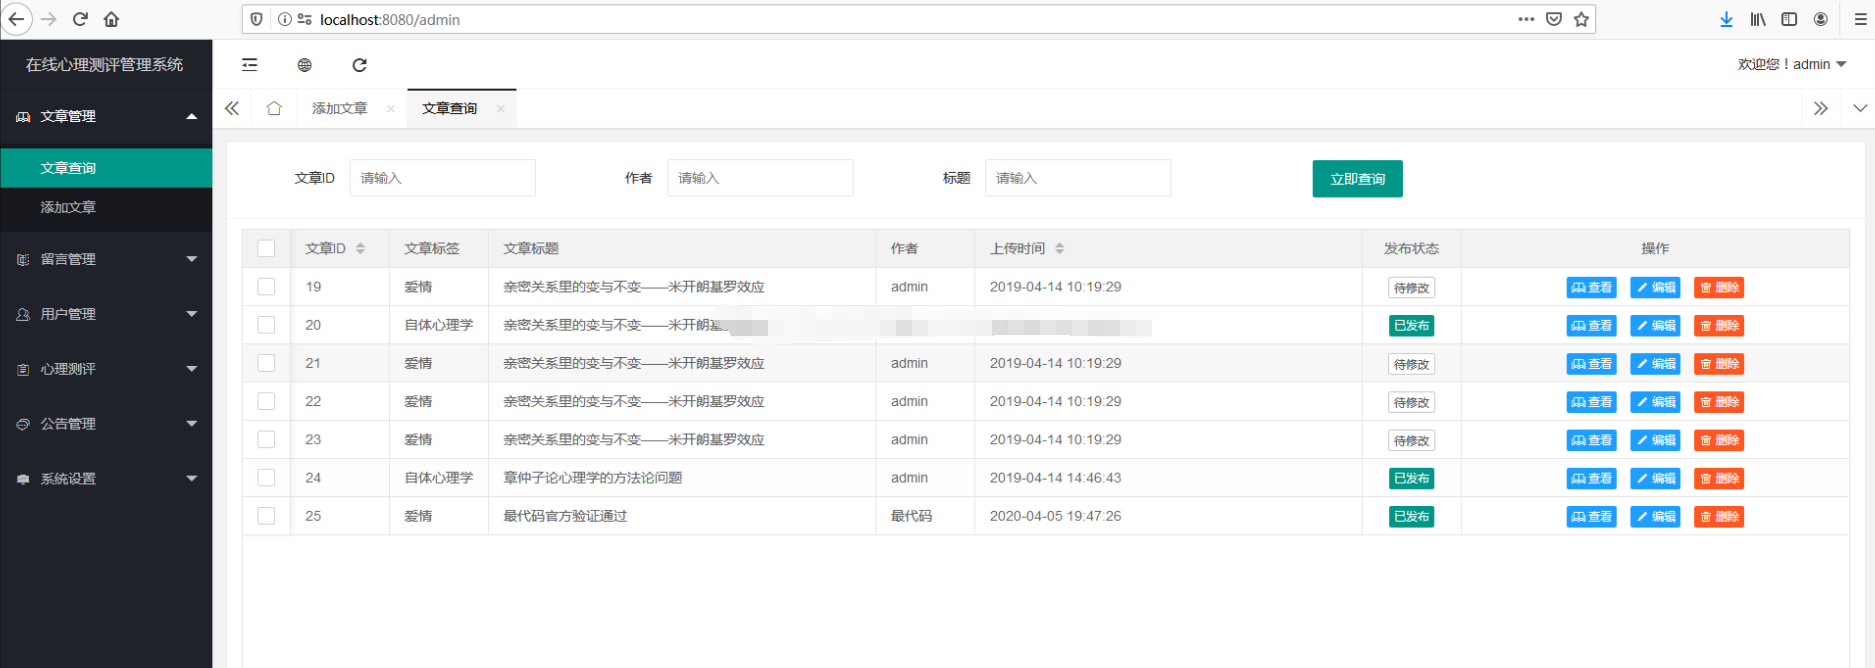Focus the 作者 search input
This screenshot has width=1875, height=668.
[760, 178]
